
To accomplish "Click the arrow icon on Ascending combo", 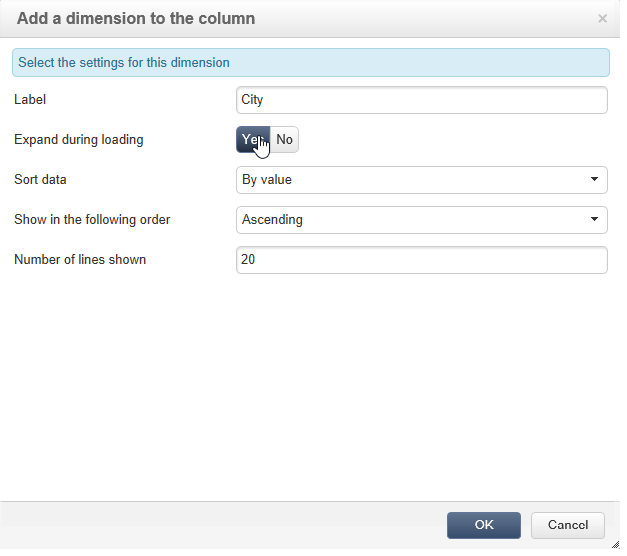I will point(595,220).
